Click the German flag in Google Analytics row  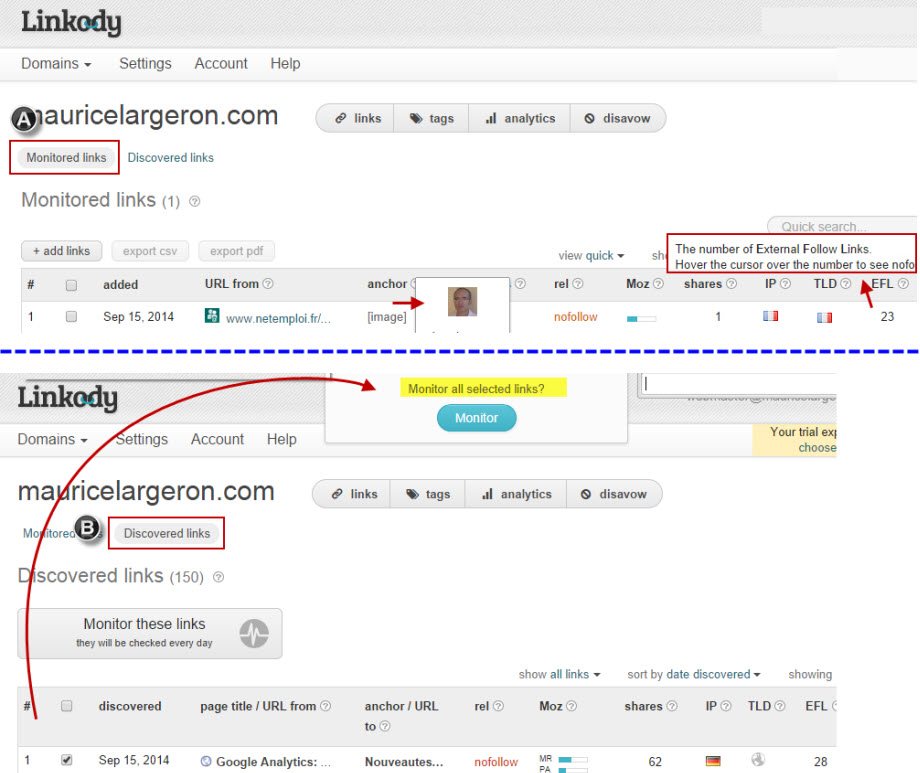(x=713, y=761)
